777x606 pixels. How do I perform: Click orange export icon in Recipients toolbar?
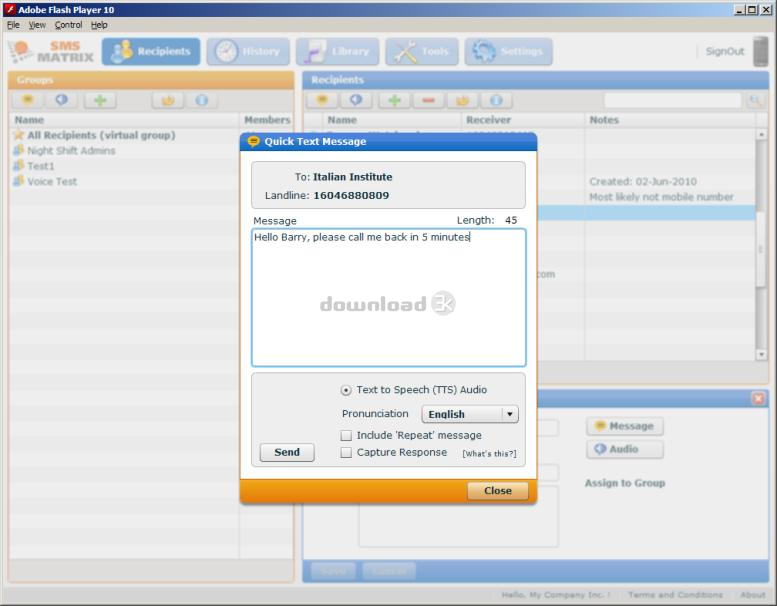coord(462,100)
